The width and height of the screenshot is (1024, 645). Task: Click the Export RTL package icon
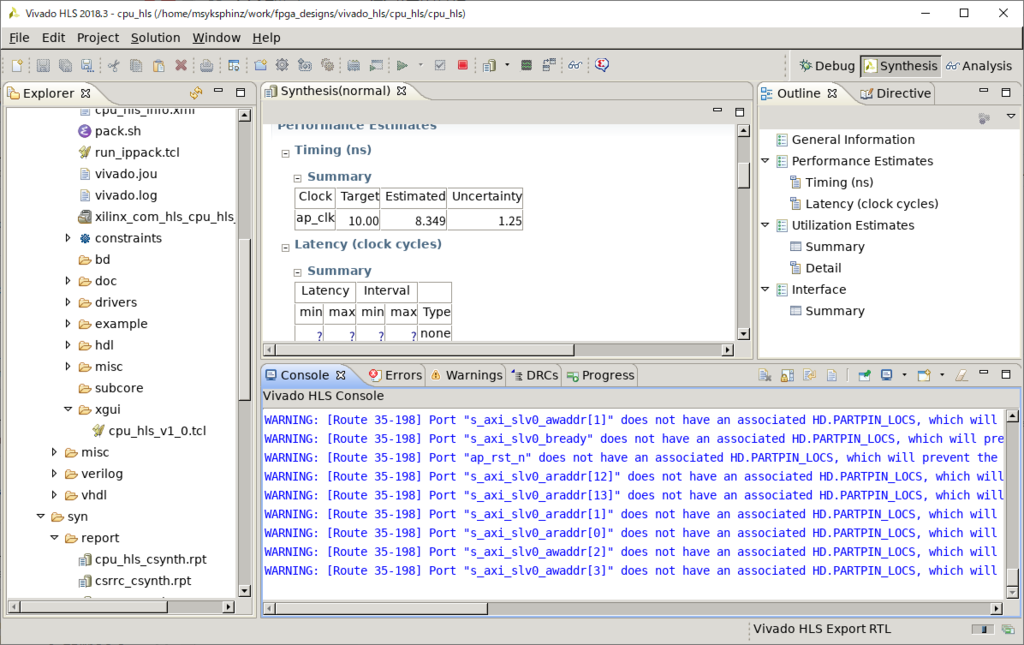pyautogui.click(x=488, y=65)
